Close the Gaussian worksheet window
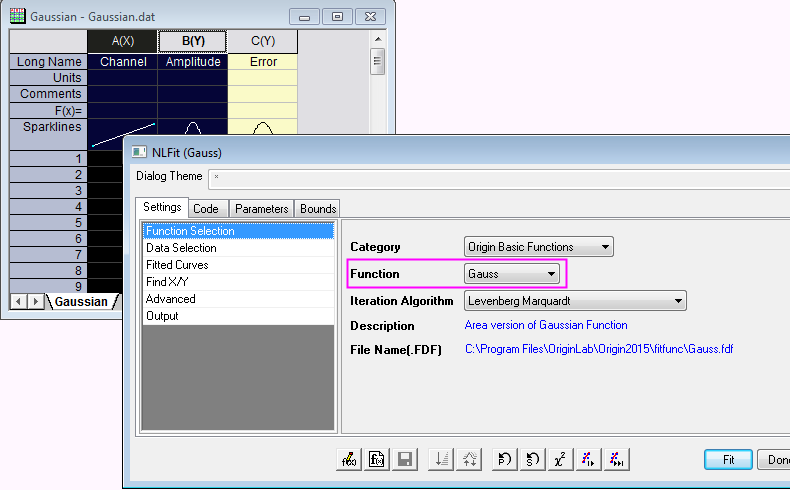790x490 pixels. [x=370, y=17]
